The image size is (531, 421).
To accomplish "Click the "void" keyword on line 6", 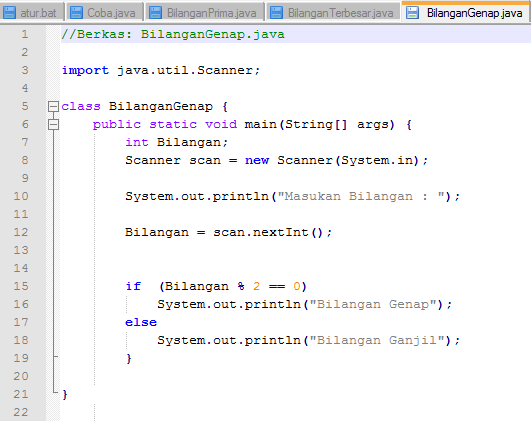I will (x=221, y=124).
